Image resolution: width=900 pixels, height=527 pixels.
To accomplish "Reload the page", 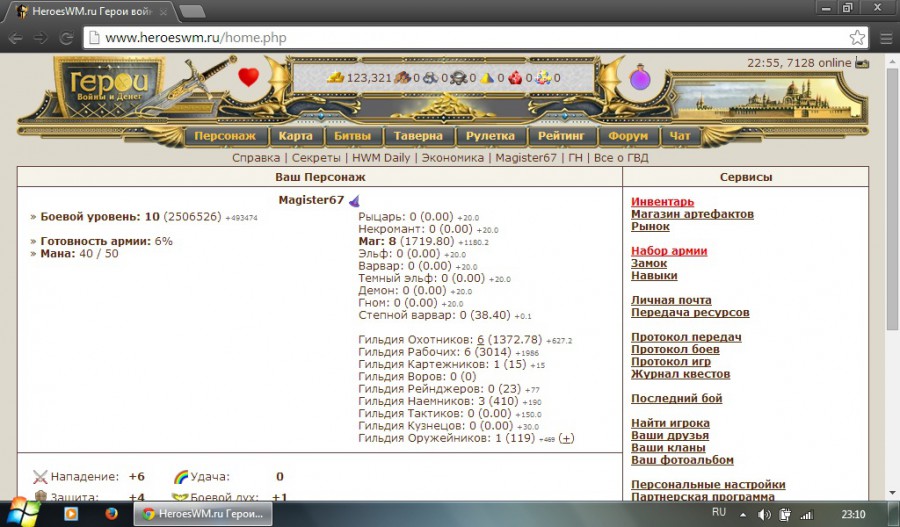I will point(67,38).
